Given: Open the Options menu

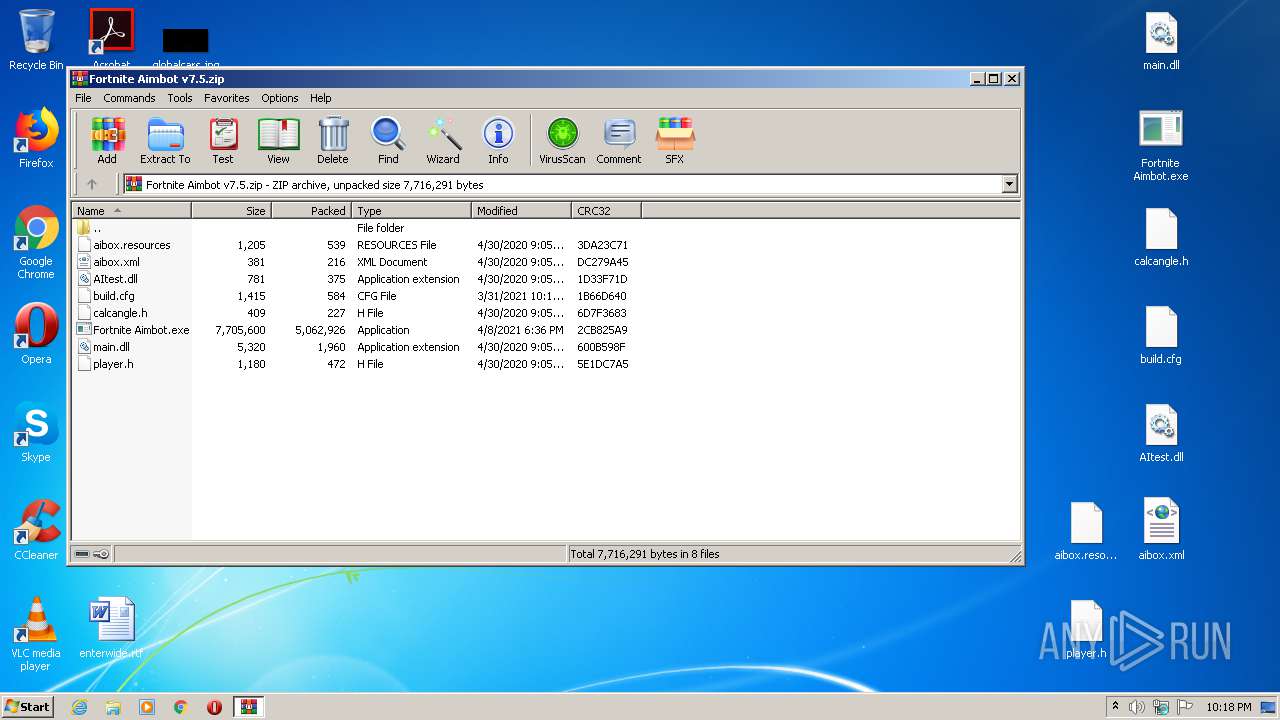Looking at the screenshot, I should (280, 98).
